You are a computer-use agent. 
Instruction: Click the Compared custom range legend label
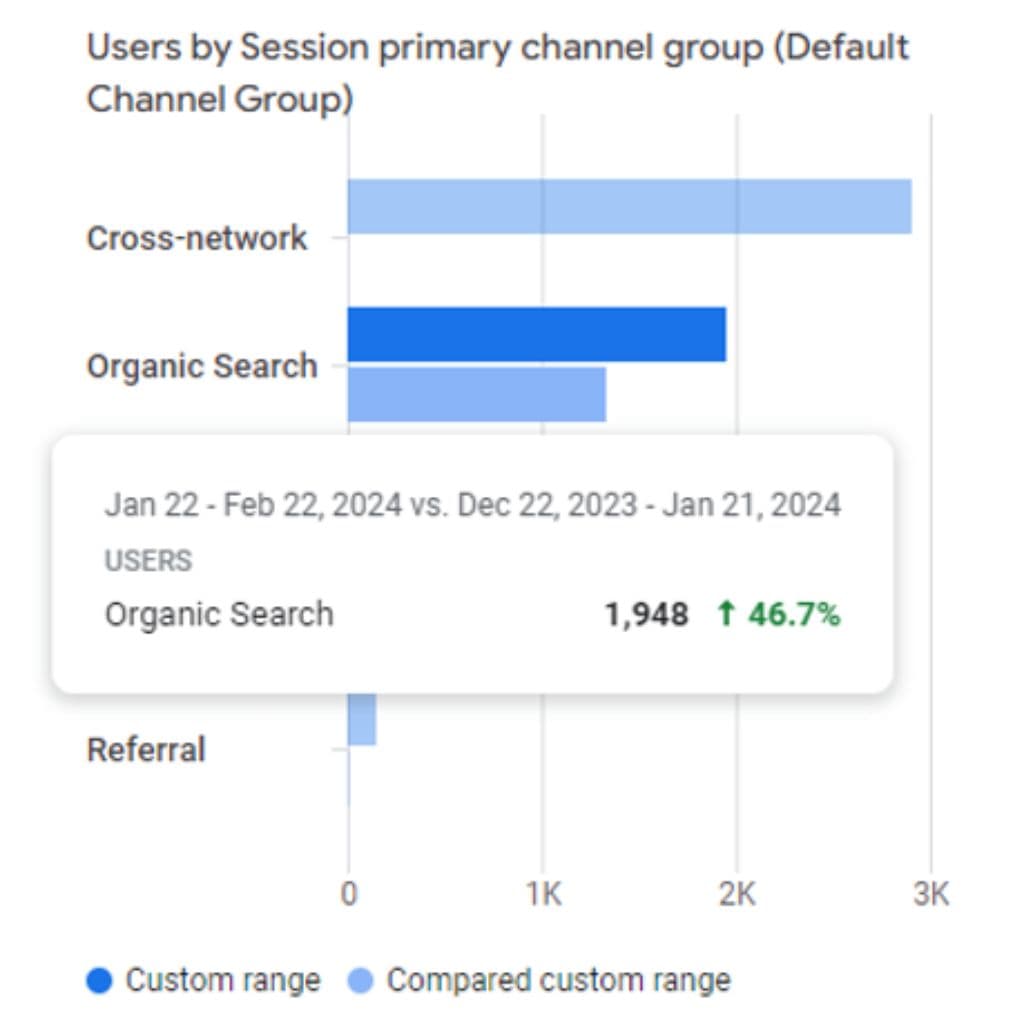tap(558, 980)
